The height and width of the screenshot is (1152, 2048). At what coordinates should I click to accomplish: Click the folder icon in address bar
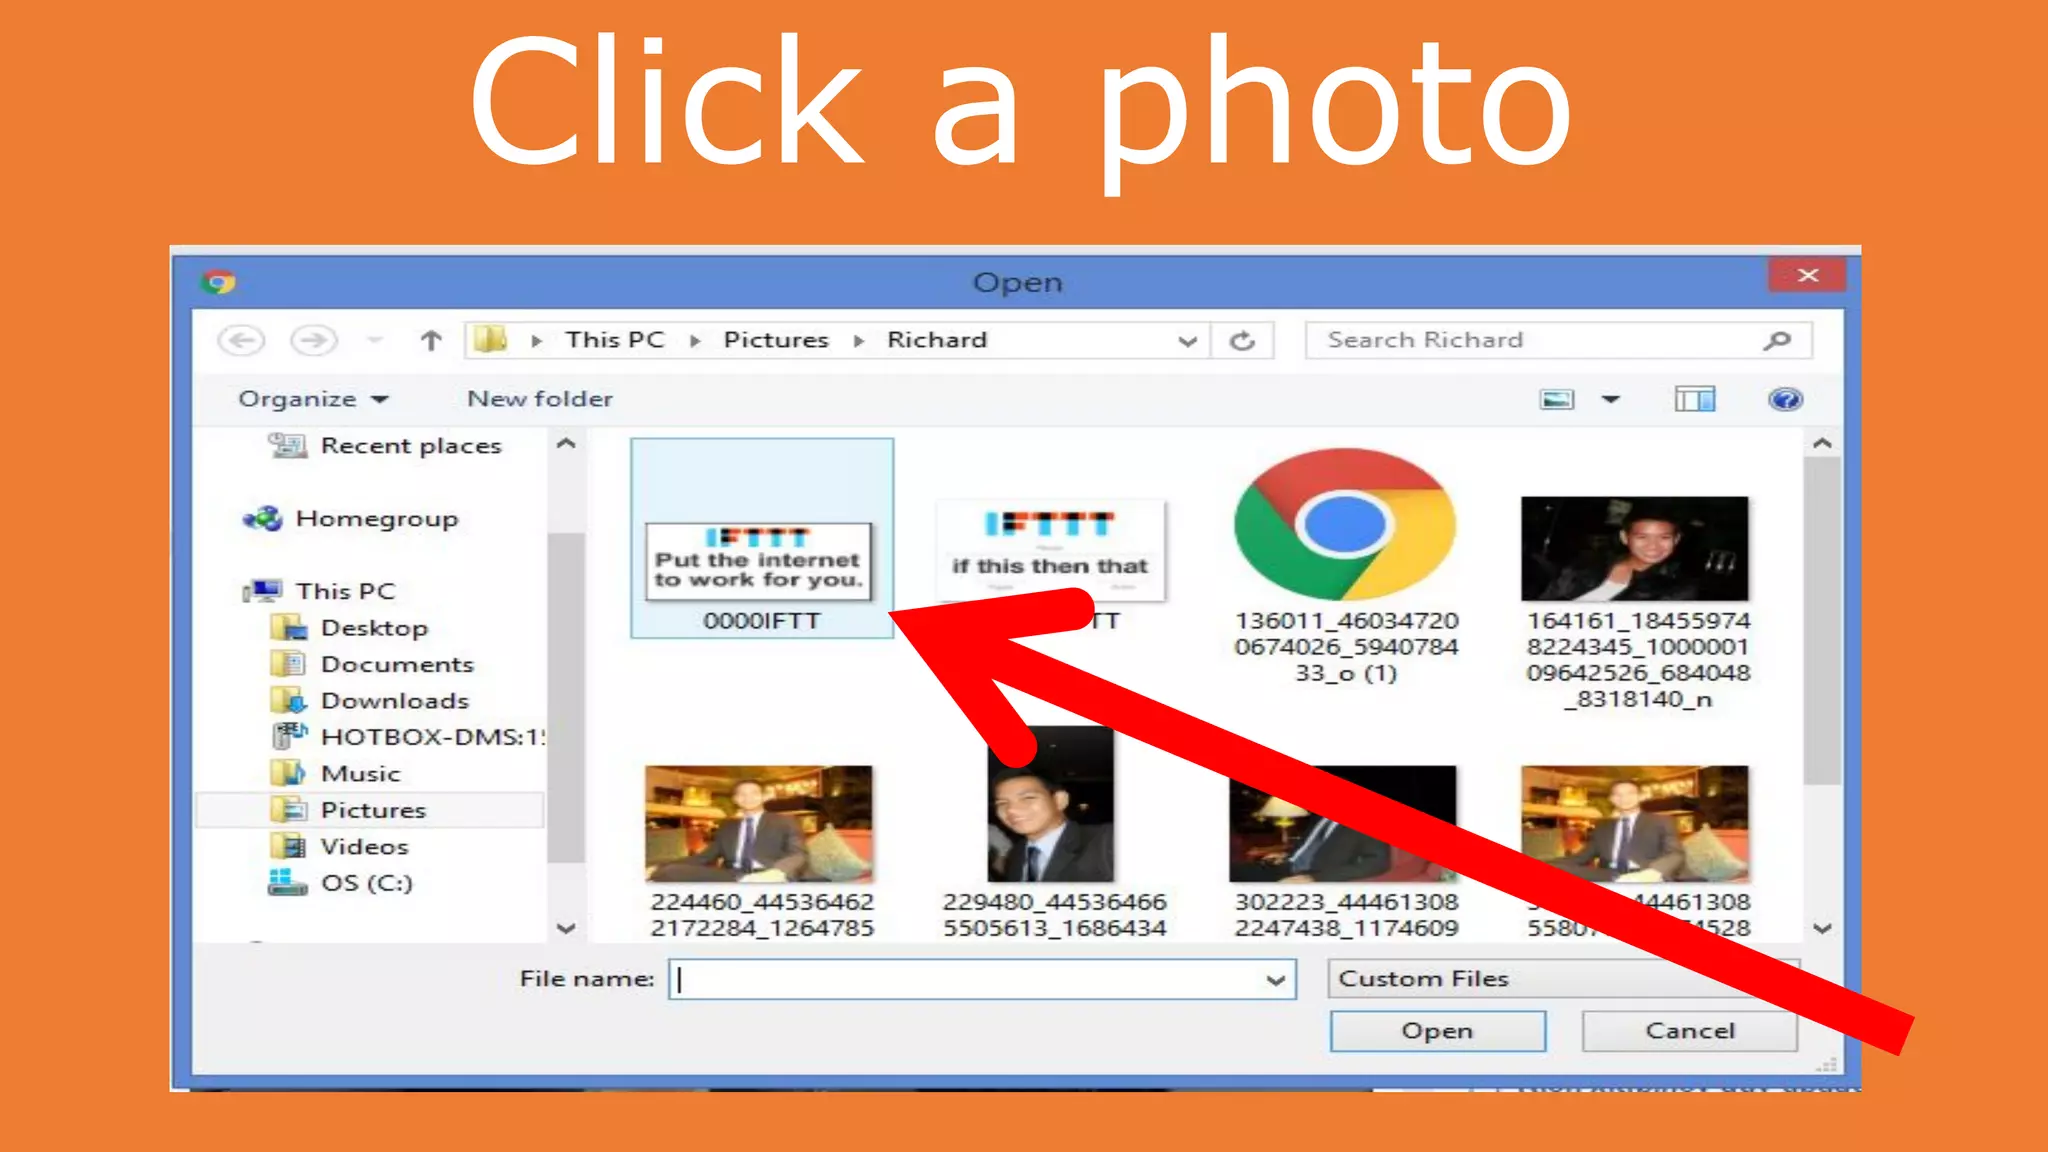point(490,339)
